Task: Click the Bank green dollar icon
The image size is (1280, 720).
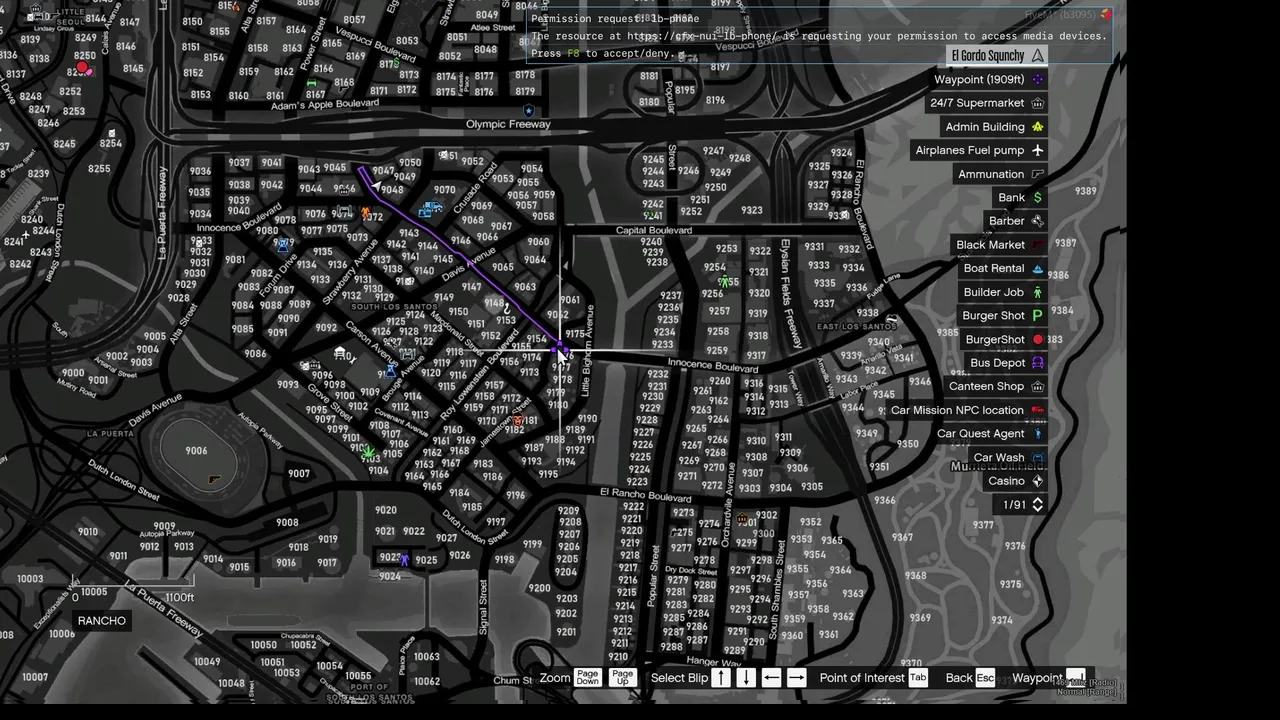Action: (x=1038, y=198)
